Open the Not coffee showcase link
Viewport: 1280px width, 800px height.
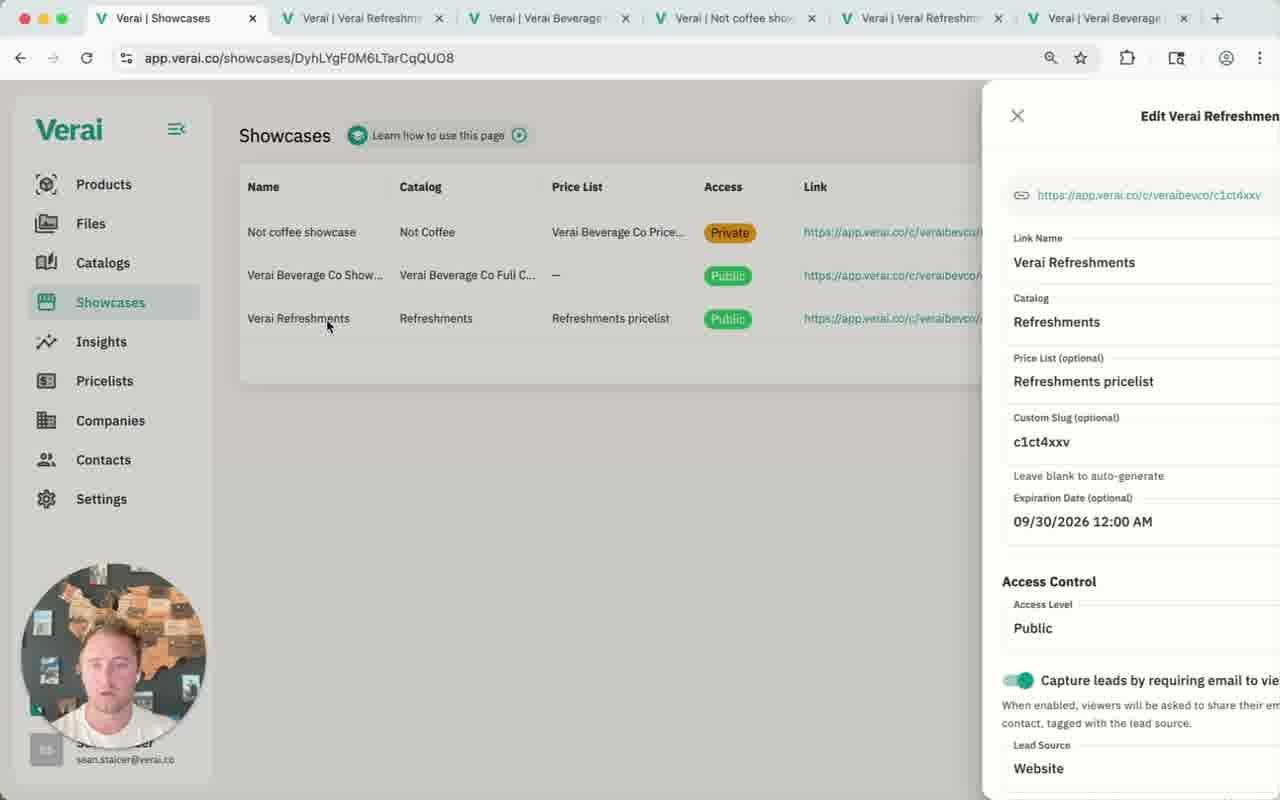[x=892, y=232]
